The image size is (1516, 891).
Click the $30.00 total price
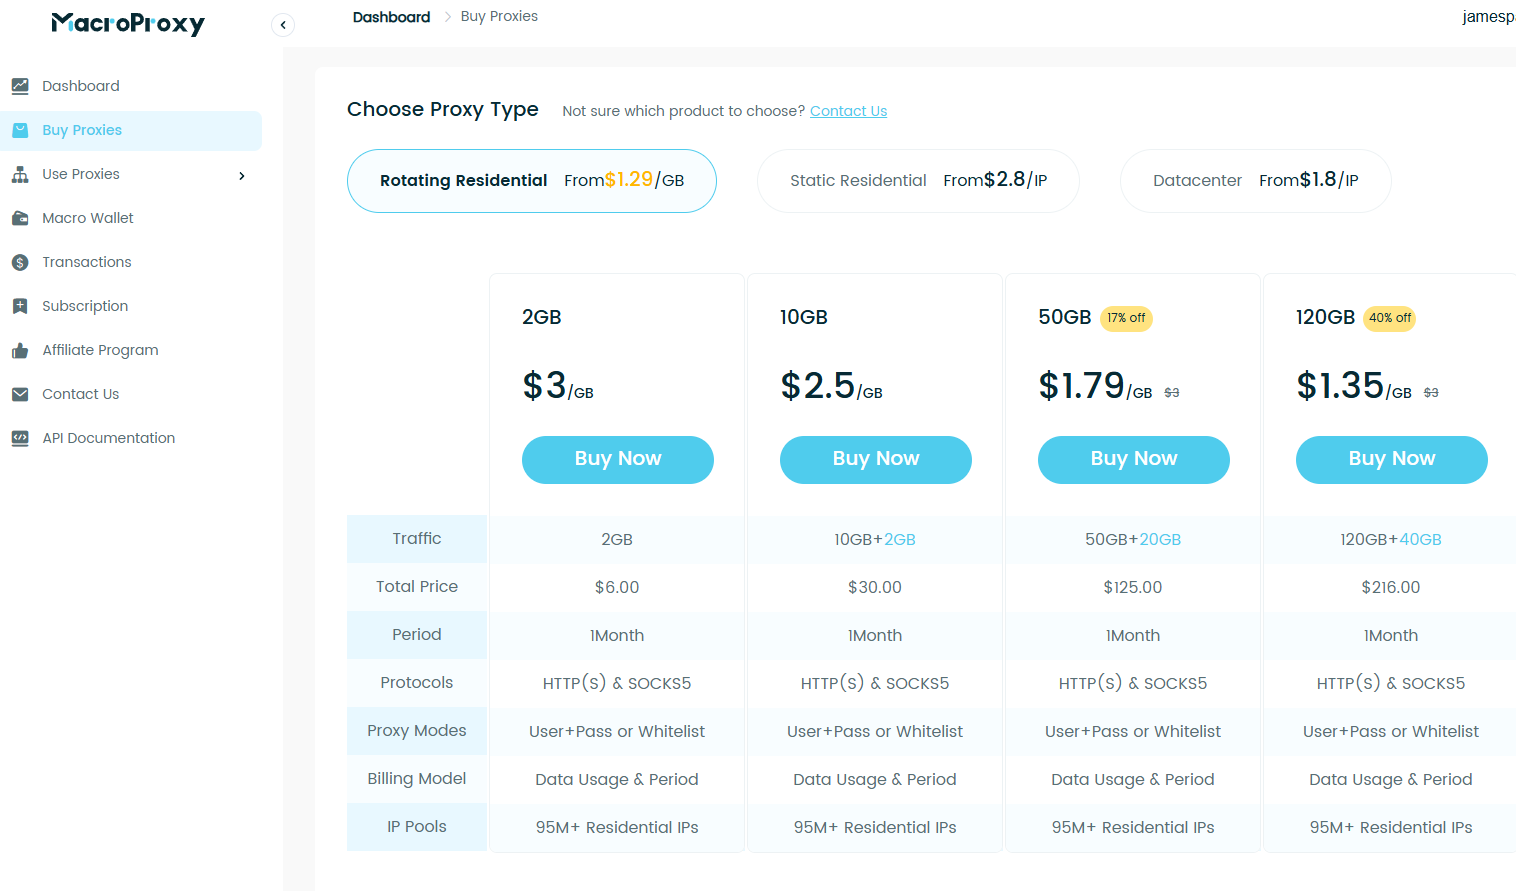(875, 588)
